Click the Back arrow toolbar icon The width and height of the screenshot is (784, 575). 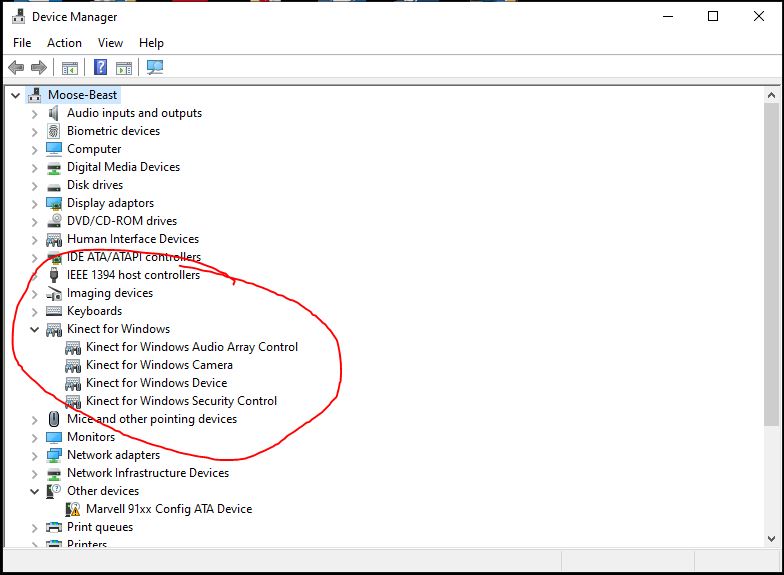click(x=16, y=67)
